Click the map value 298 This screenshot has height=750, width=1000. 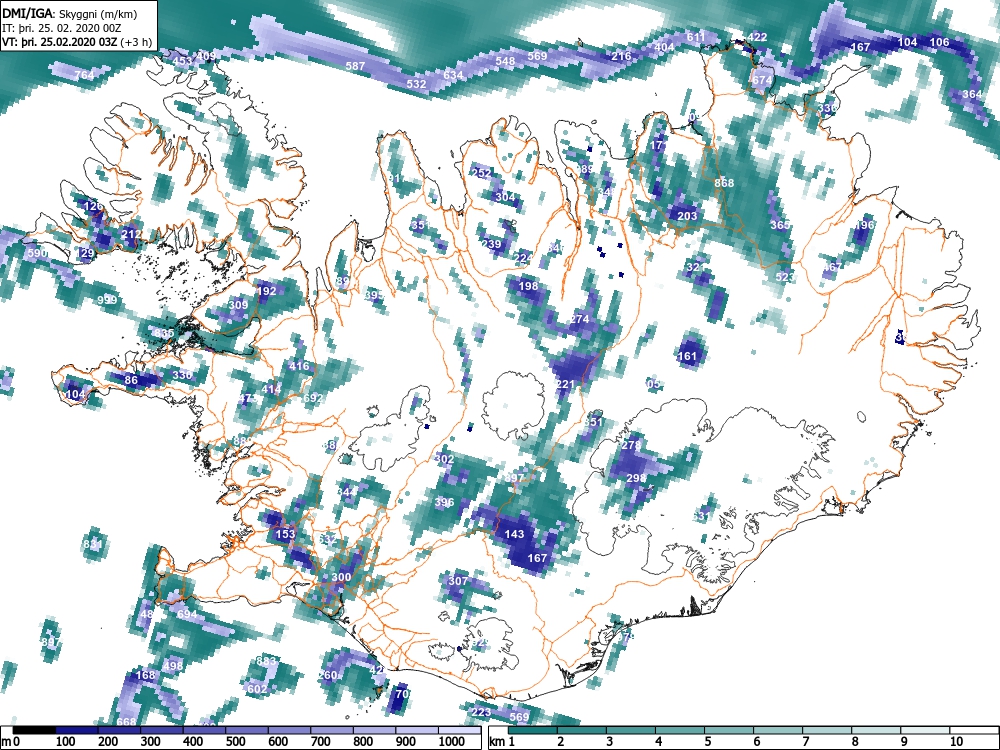636,478
